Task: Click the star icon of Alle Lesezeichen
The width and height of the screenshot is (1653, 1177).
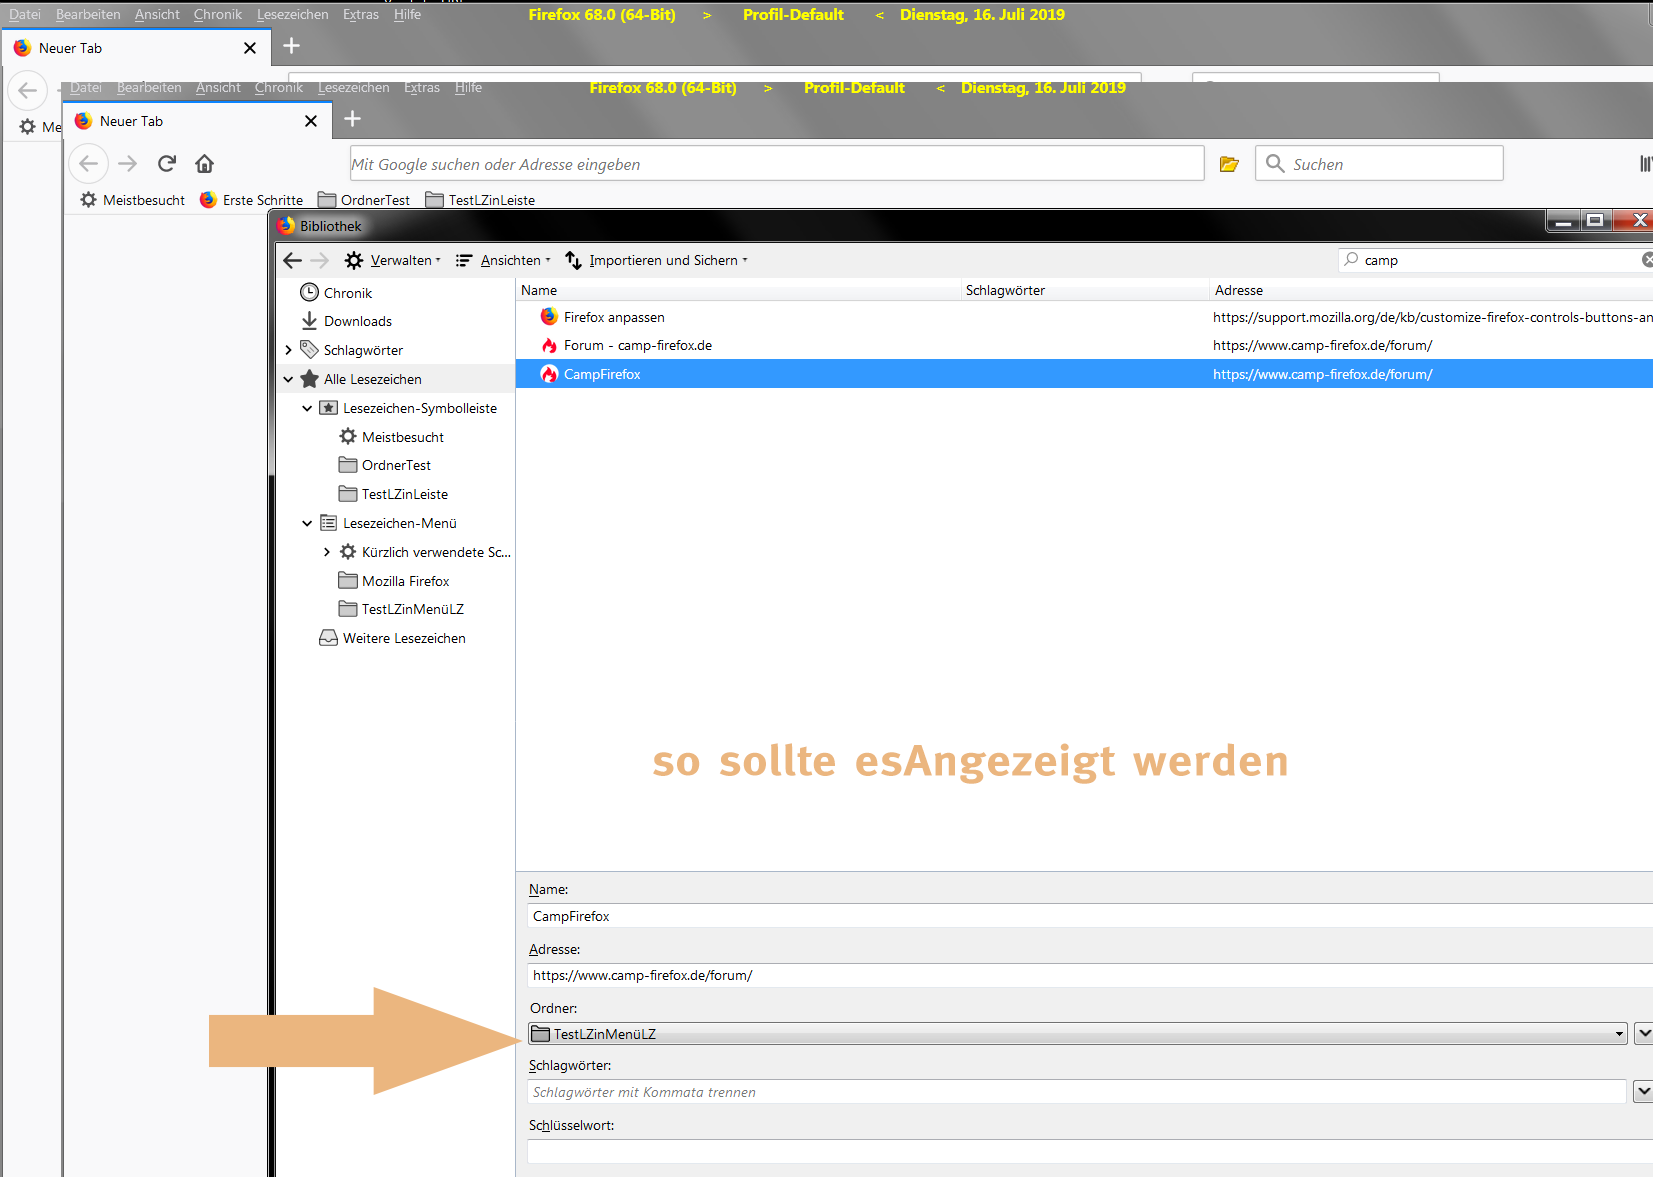Action: (310, 379)
